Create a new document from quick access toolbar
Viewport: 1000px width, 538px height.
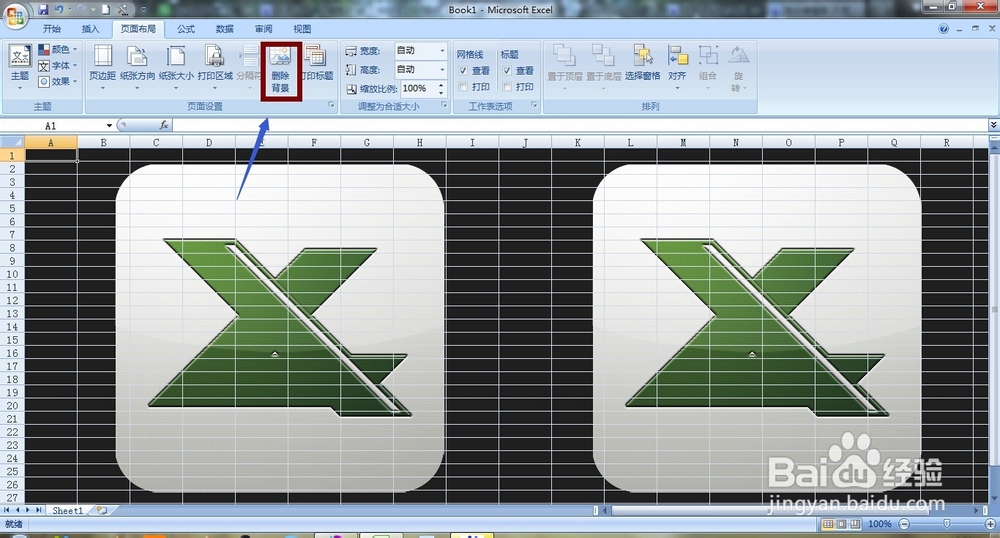(106, 10)
